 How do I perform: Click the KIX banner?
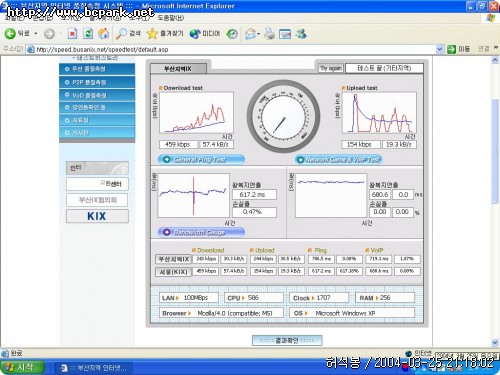(x=97, y=216)
